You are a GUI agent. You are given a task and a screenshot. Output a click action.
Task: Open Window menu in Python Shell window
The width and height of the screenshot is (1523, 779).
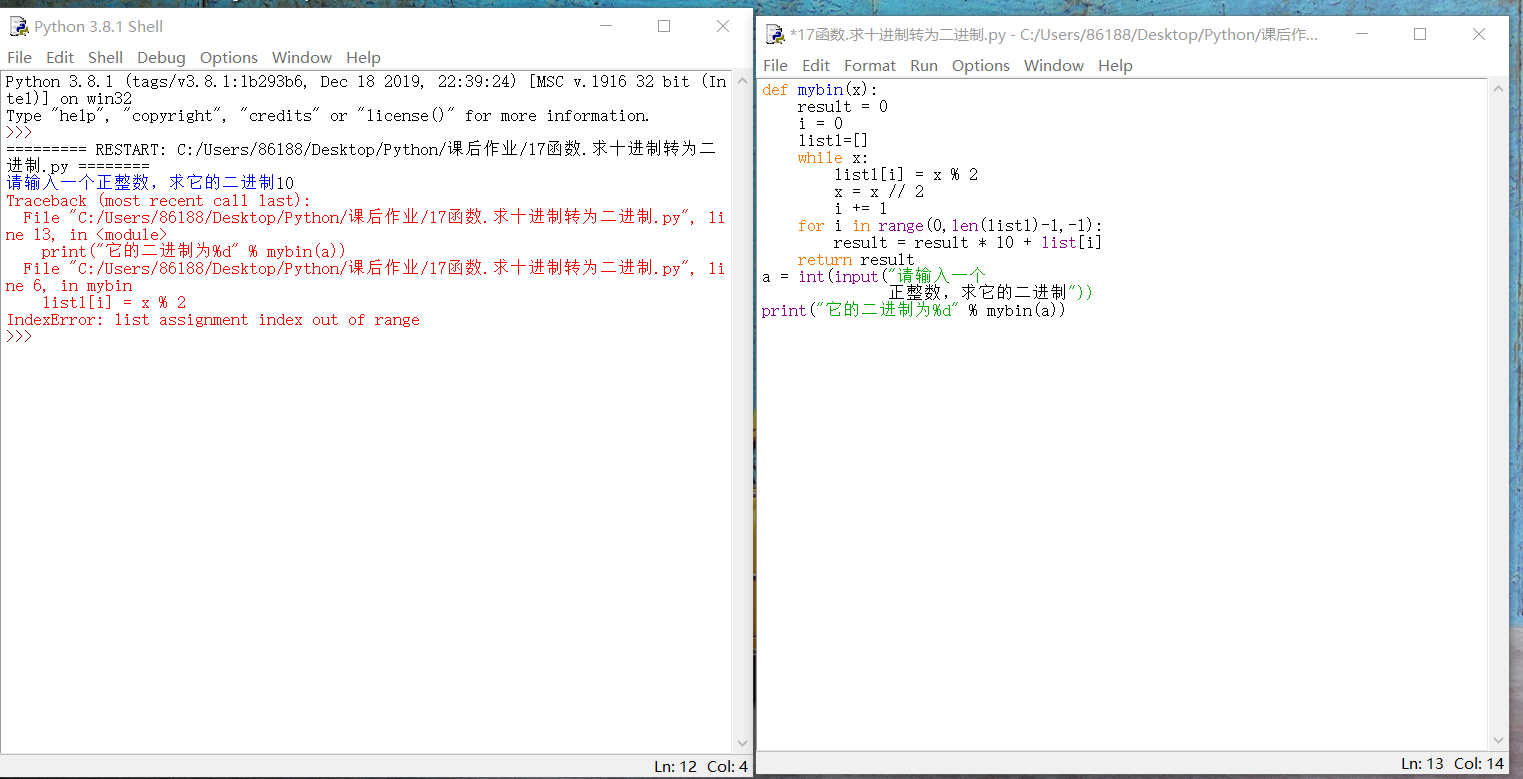(x=302, y=58)
